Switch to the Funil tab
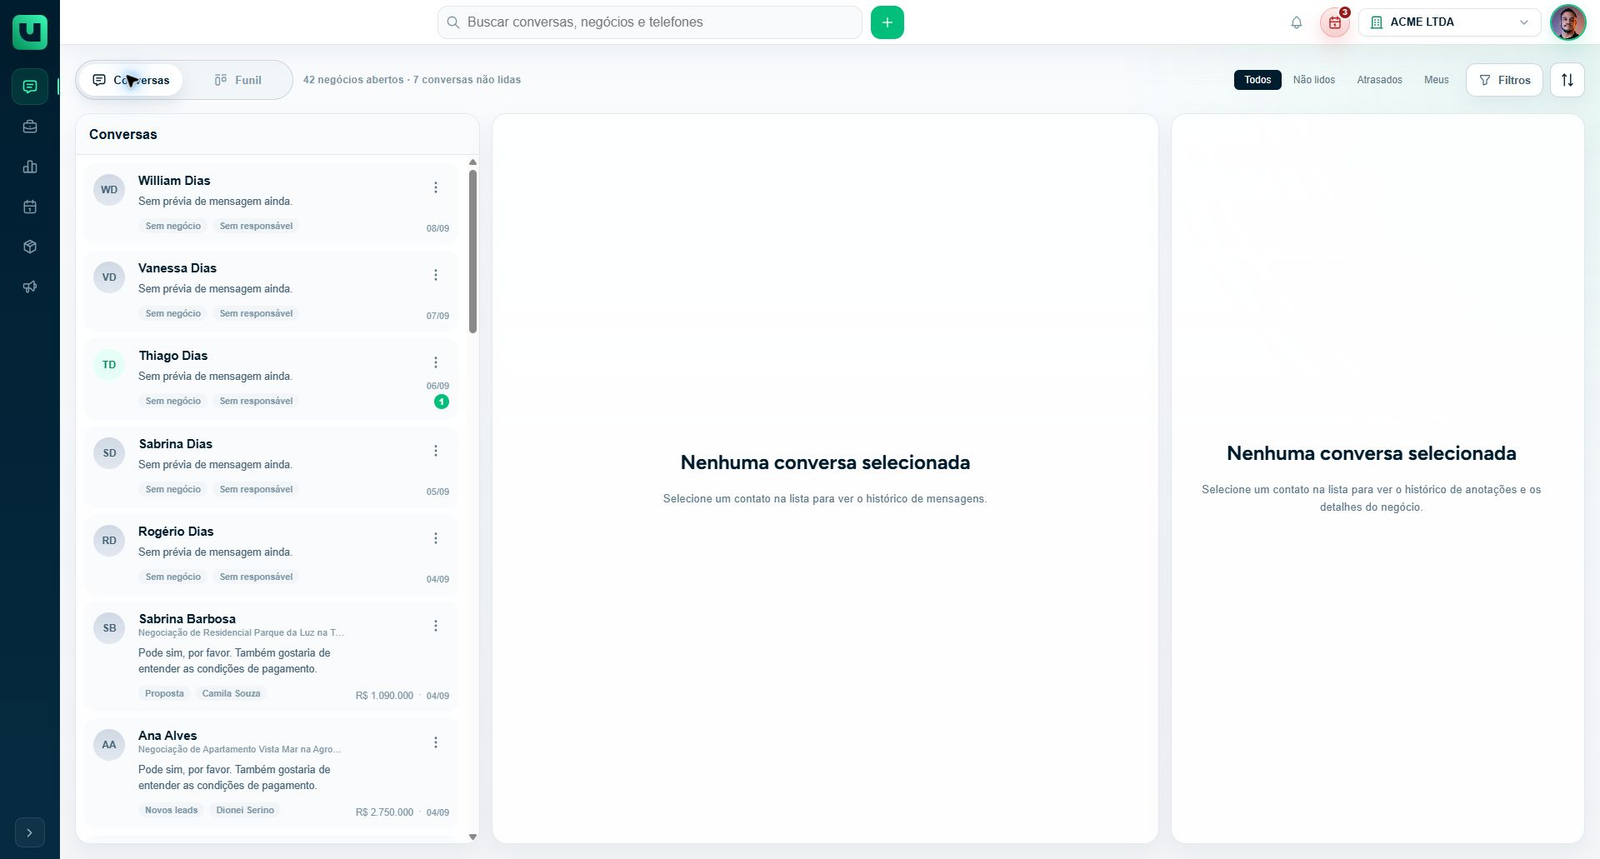The height and width of the screenshot is (859, 1600). point(238,80)
